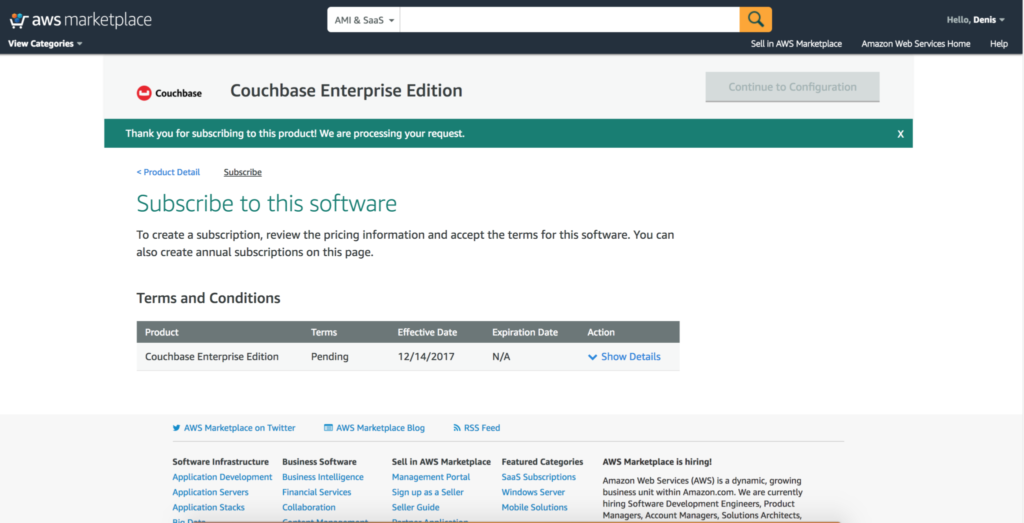Viewport: 1024px width, 523px height.
Task: Open Seller Guide link
Action: click(415, 507)
